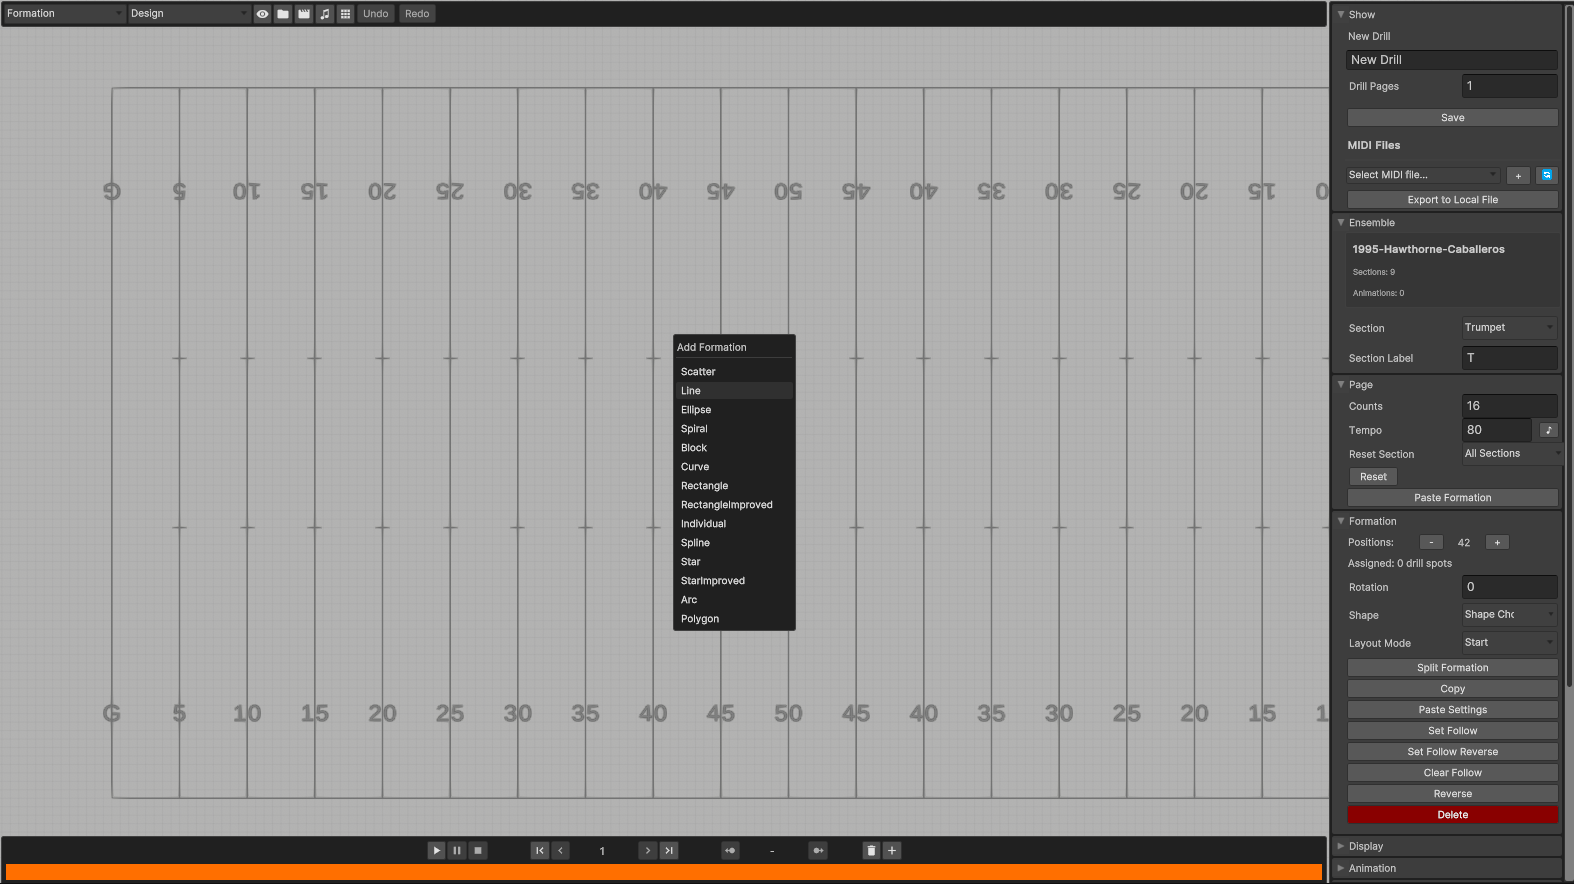Click Export to Local File button
This screenshot has width=1574, height=884.
point(1452,200)
